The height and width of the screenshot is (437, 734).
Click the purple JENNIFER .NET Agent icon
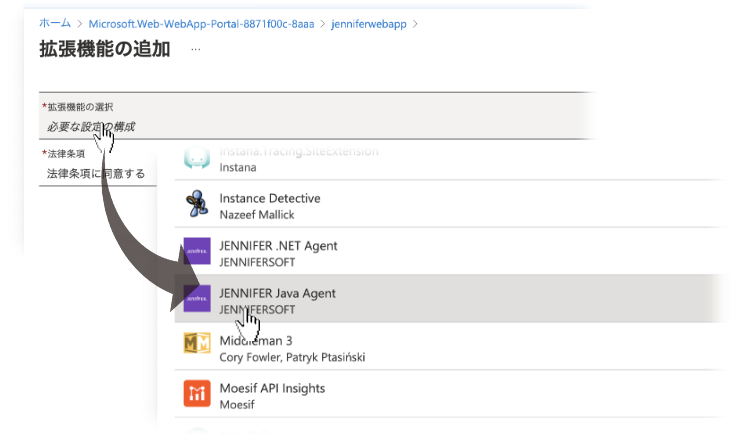tap(196, 251)
